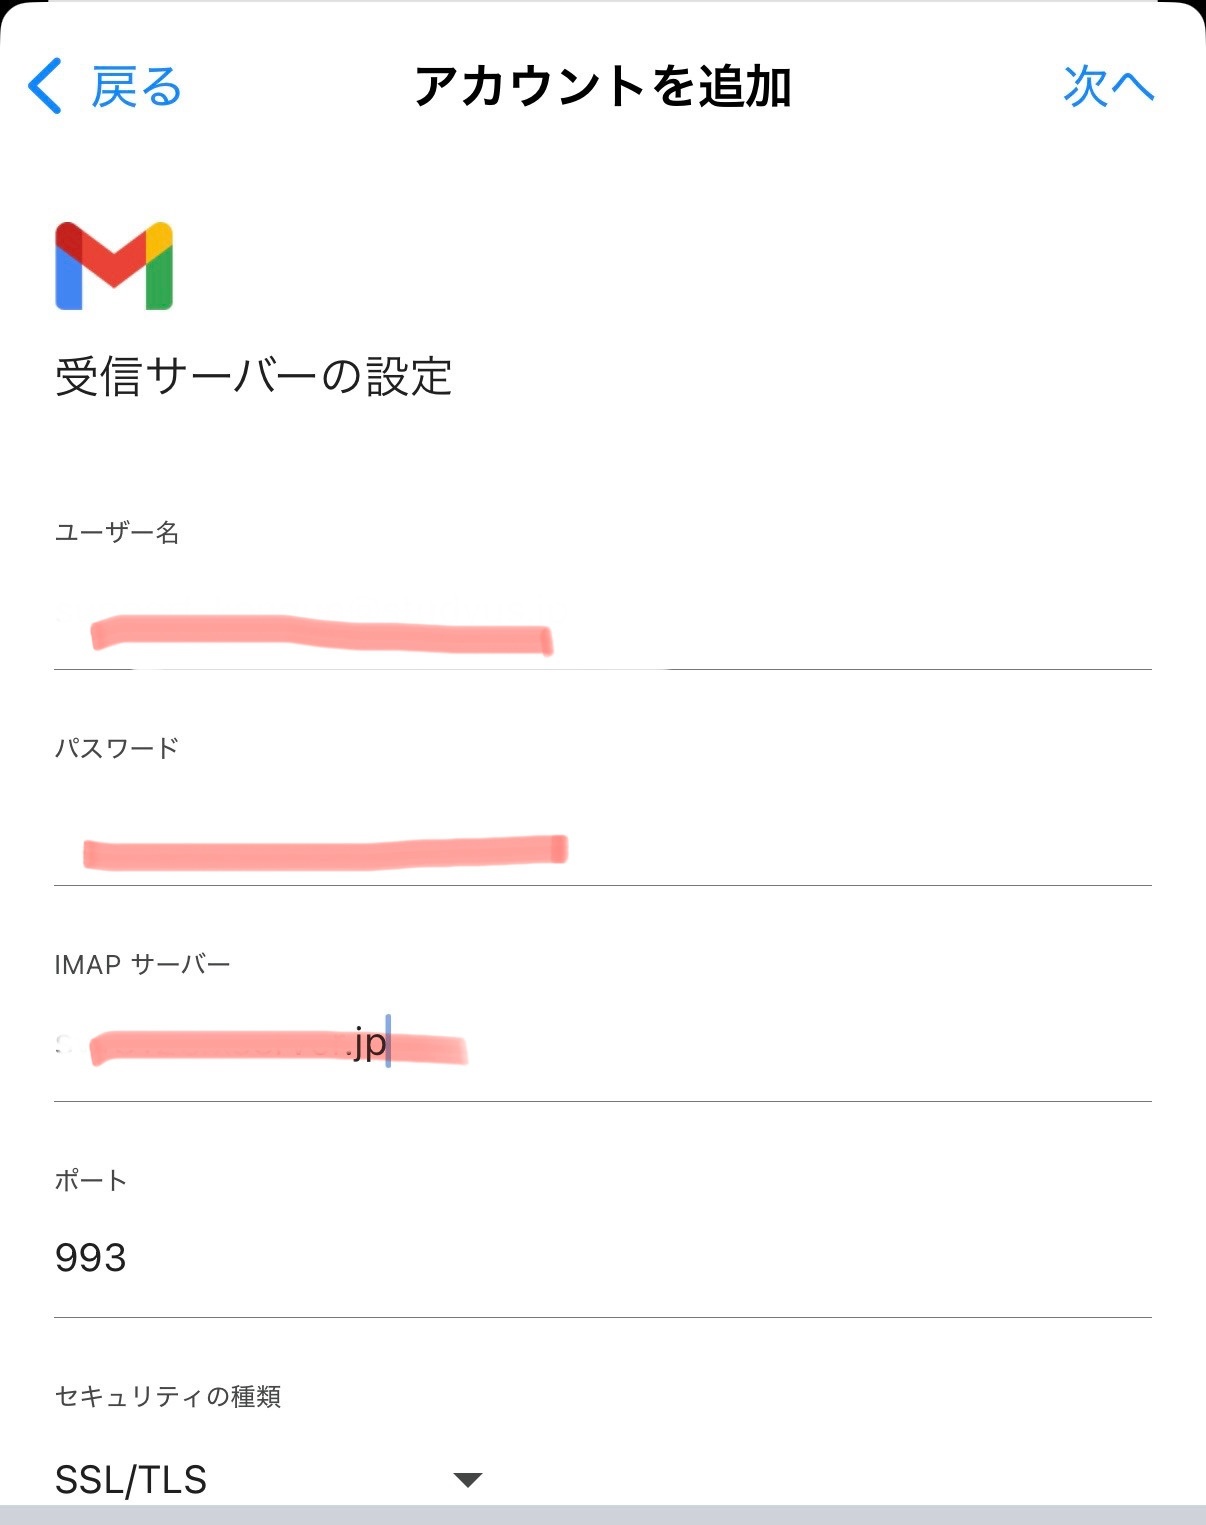Tap the Gmail envelope logo

(114, 266)
